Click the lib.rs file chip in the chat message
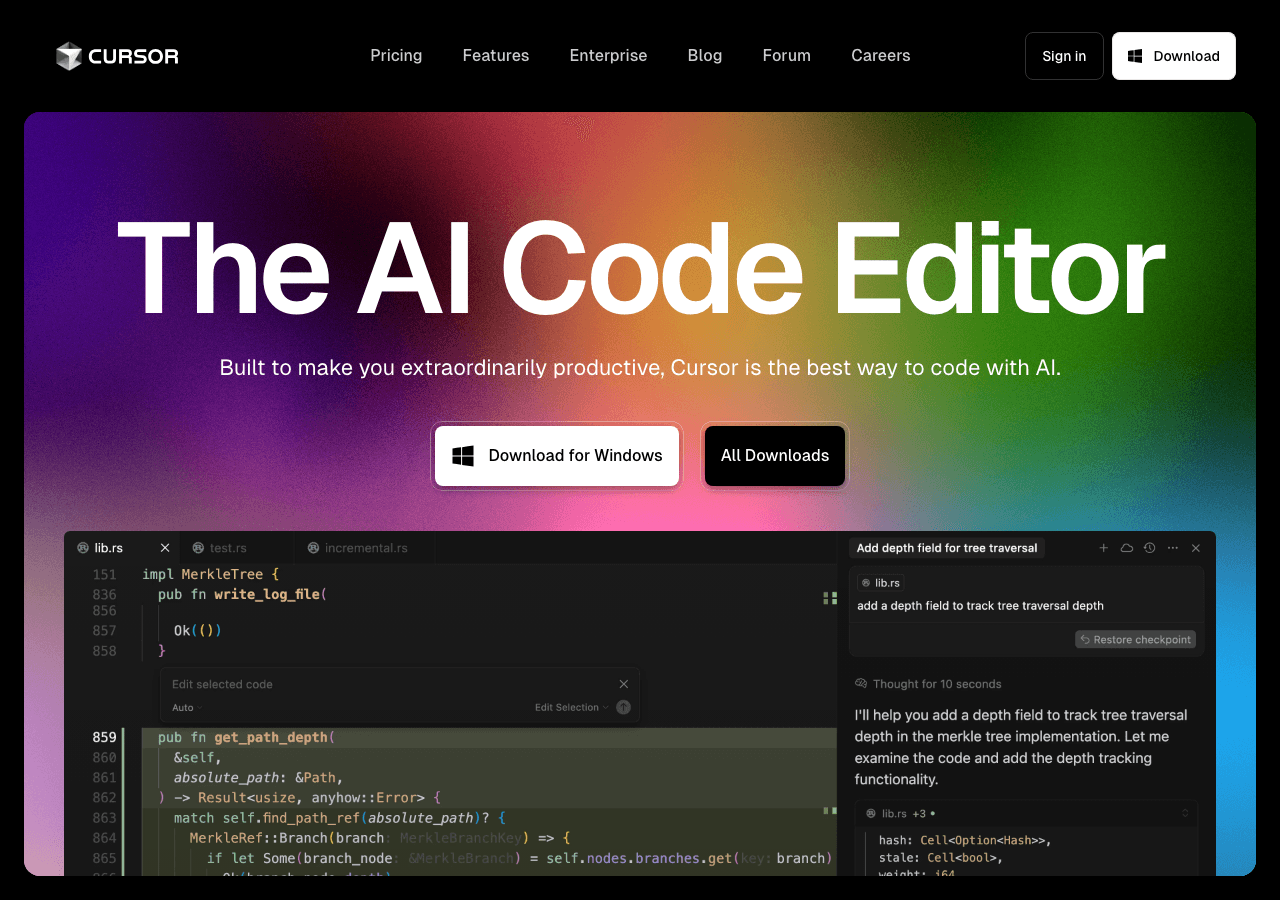1280x900 pixels. [880, 582]
